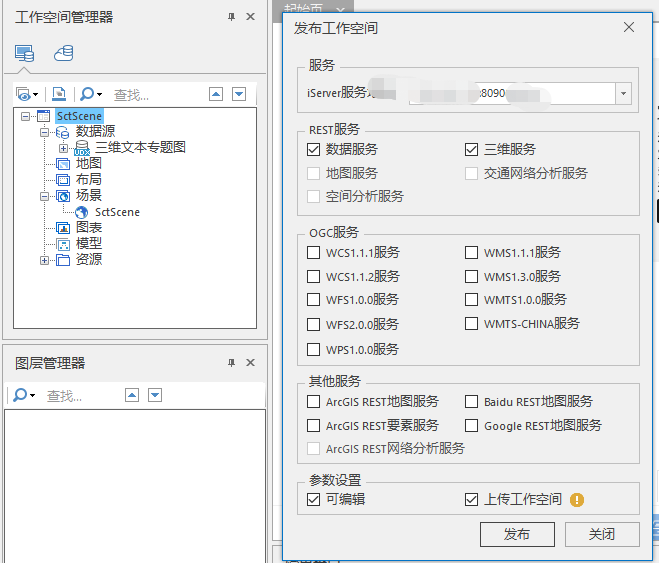Click the Layer Manager 查找 search field
Viewport: 659px width, 563px height.
(x=82, y=395)
